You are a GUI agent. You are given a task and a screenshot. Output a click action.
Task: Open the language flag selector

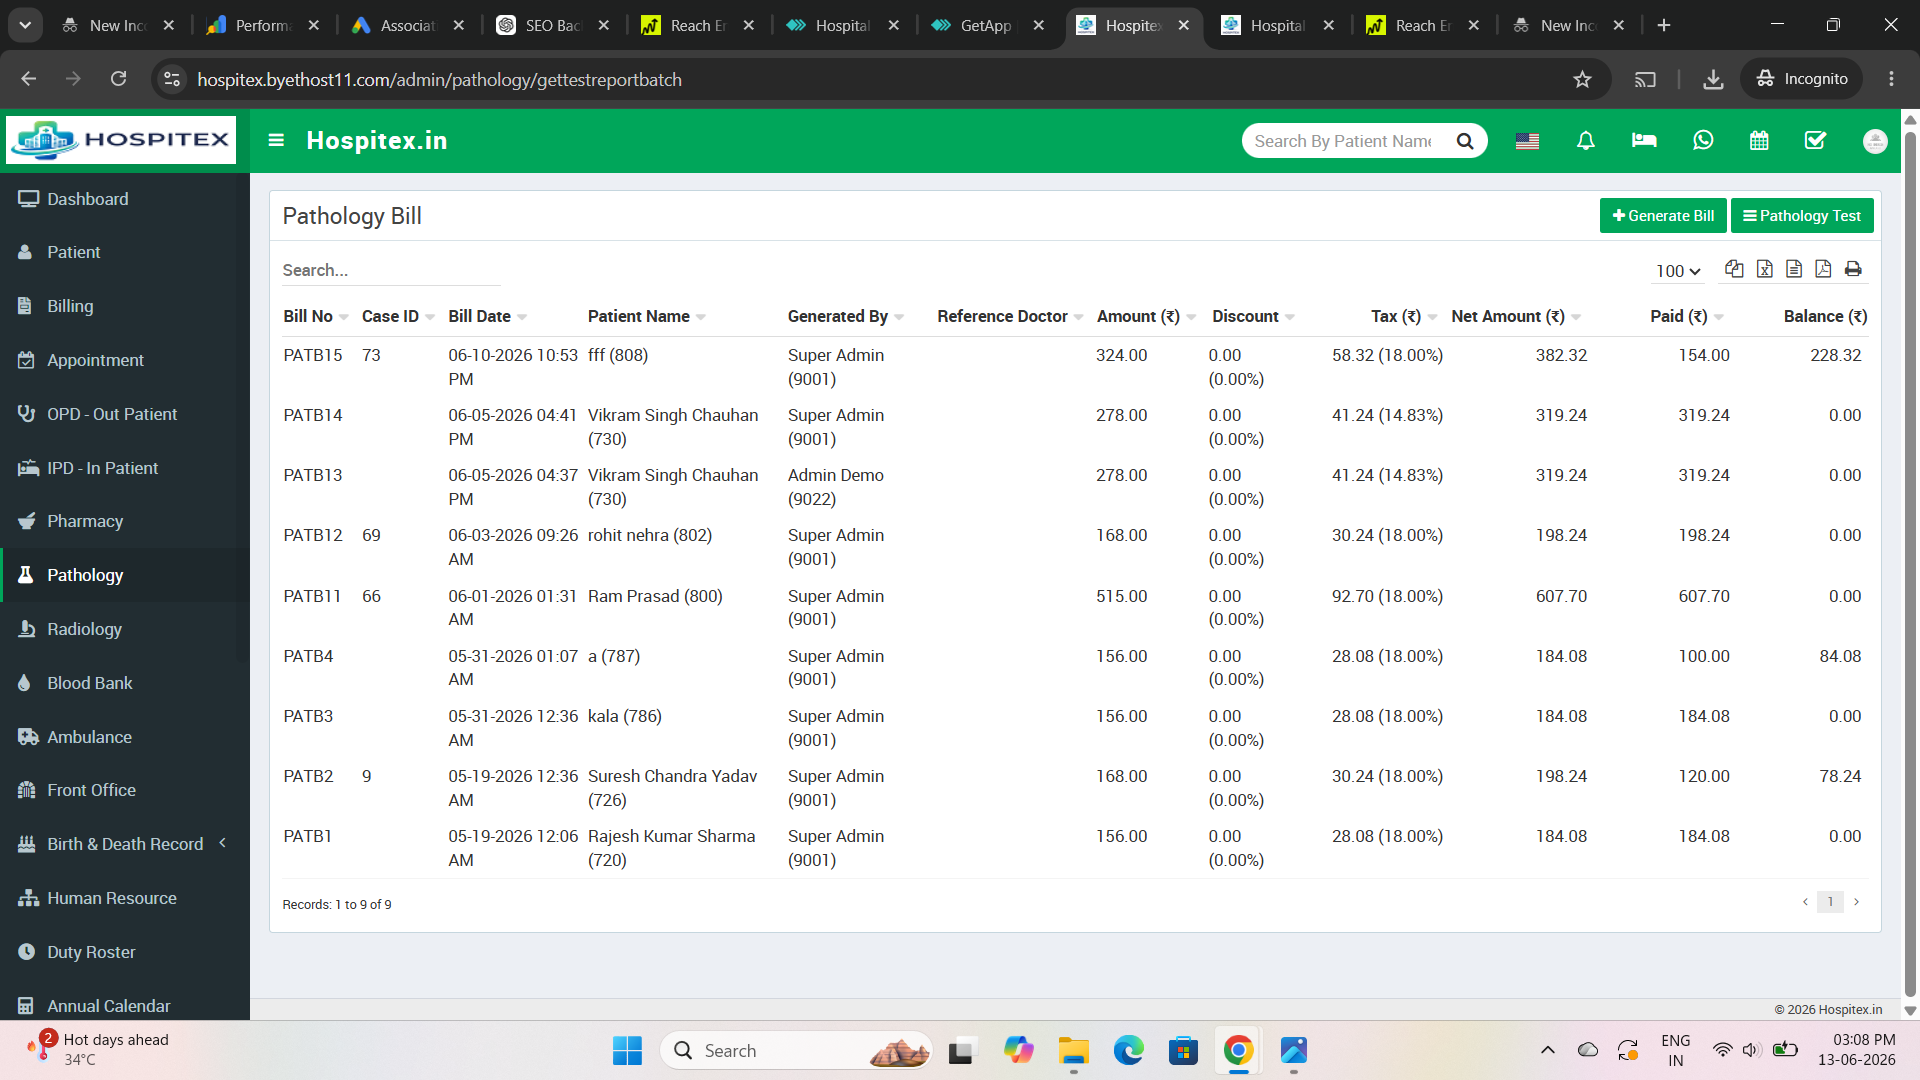(x=1527, y=141)
